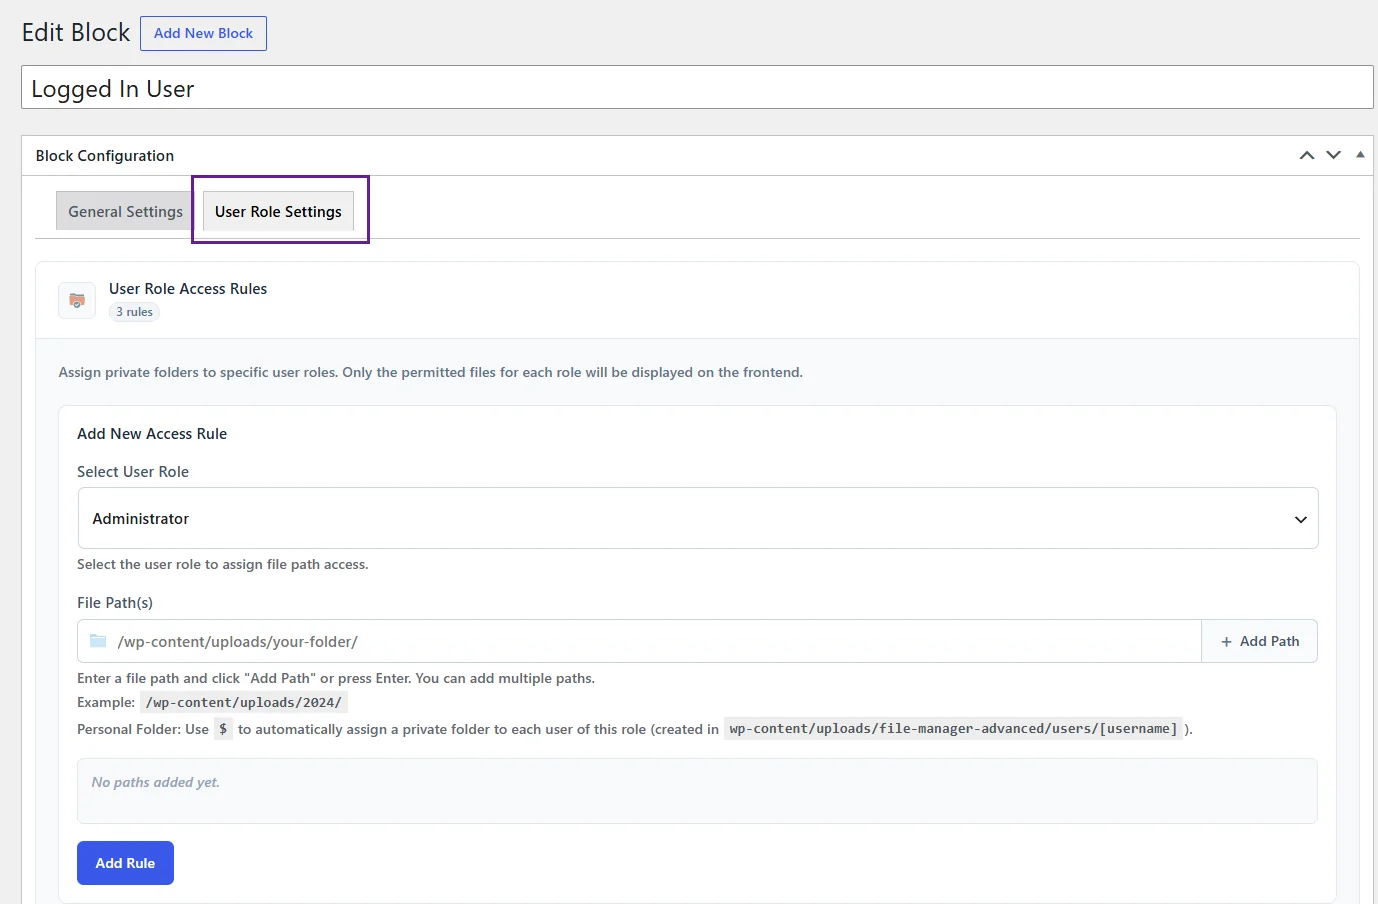Click the users/[username] path code text
The height and width of the screenshot is (904, 1378).
click(953, 728)
